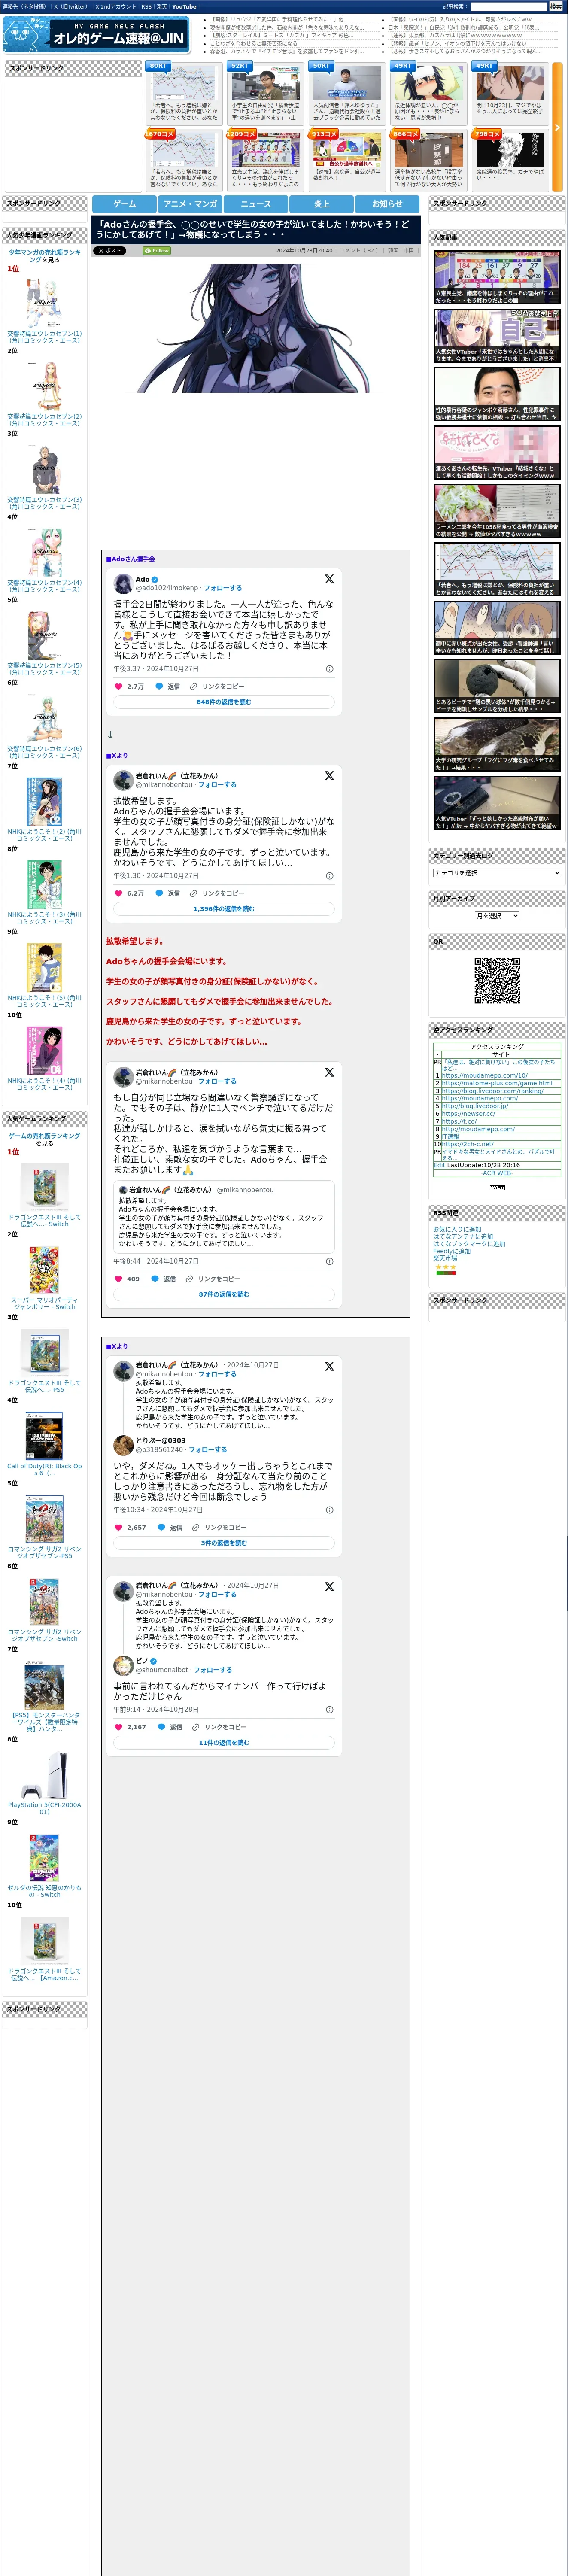Open the 楽天 link in the top bar

point(161,6)
